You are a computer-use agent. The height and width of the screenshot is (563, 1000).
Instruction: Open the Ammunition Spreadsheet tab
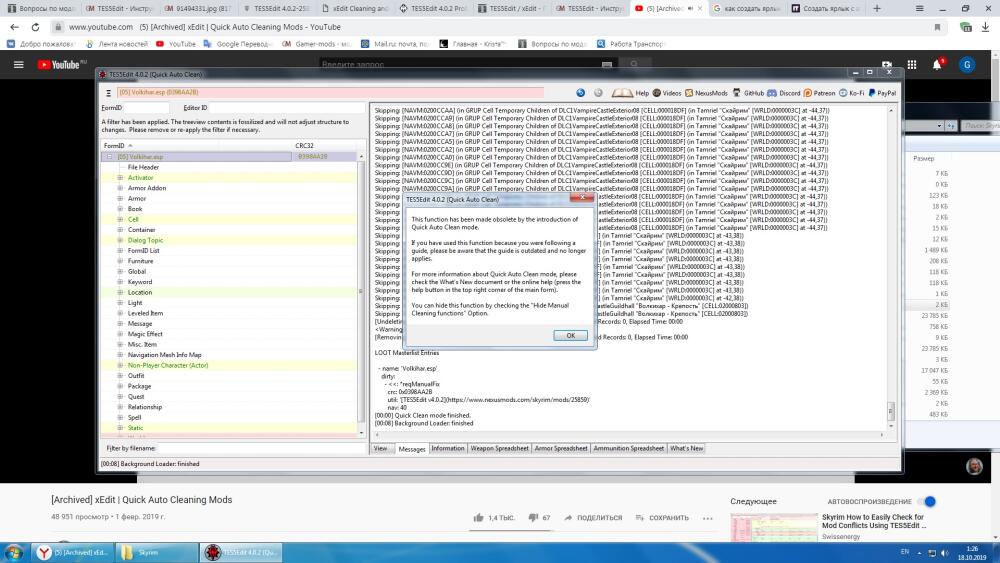point(628,448)
